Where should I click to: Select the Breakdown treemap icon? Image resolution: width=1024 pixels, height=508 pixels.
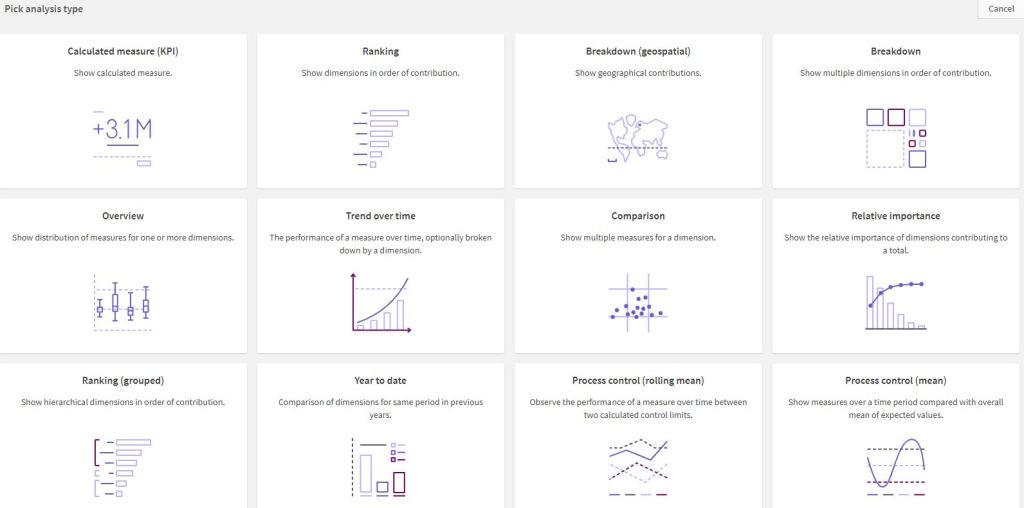click(895, 137)
